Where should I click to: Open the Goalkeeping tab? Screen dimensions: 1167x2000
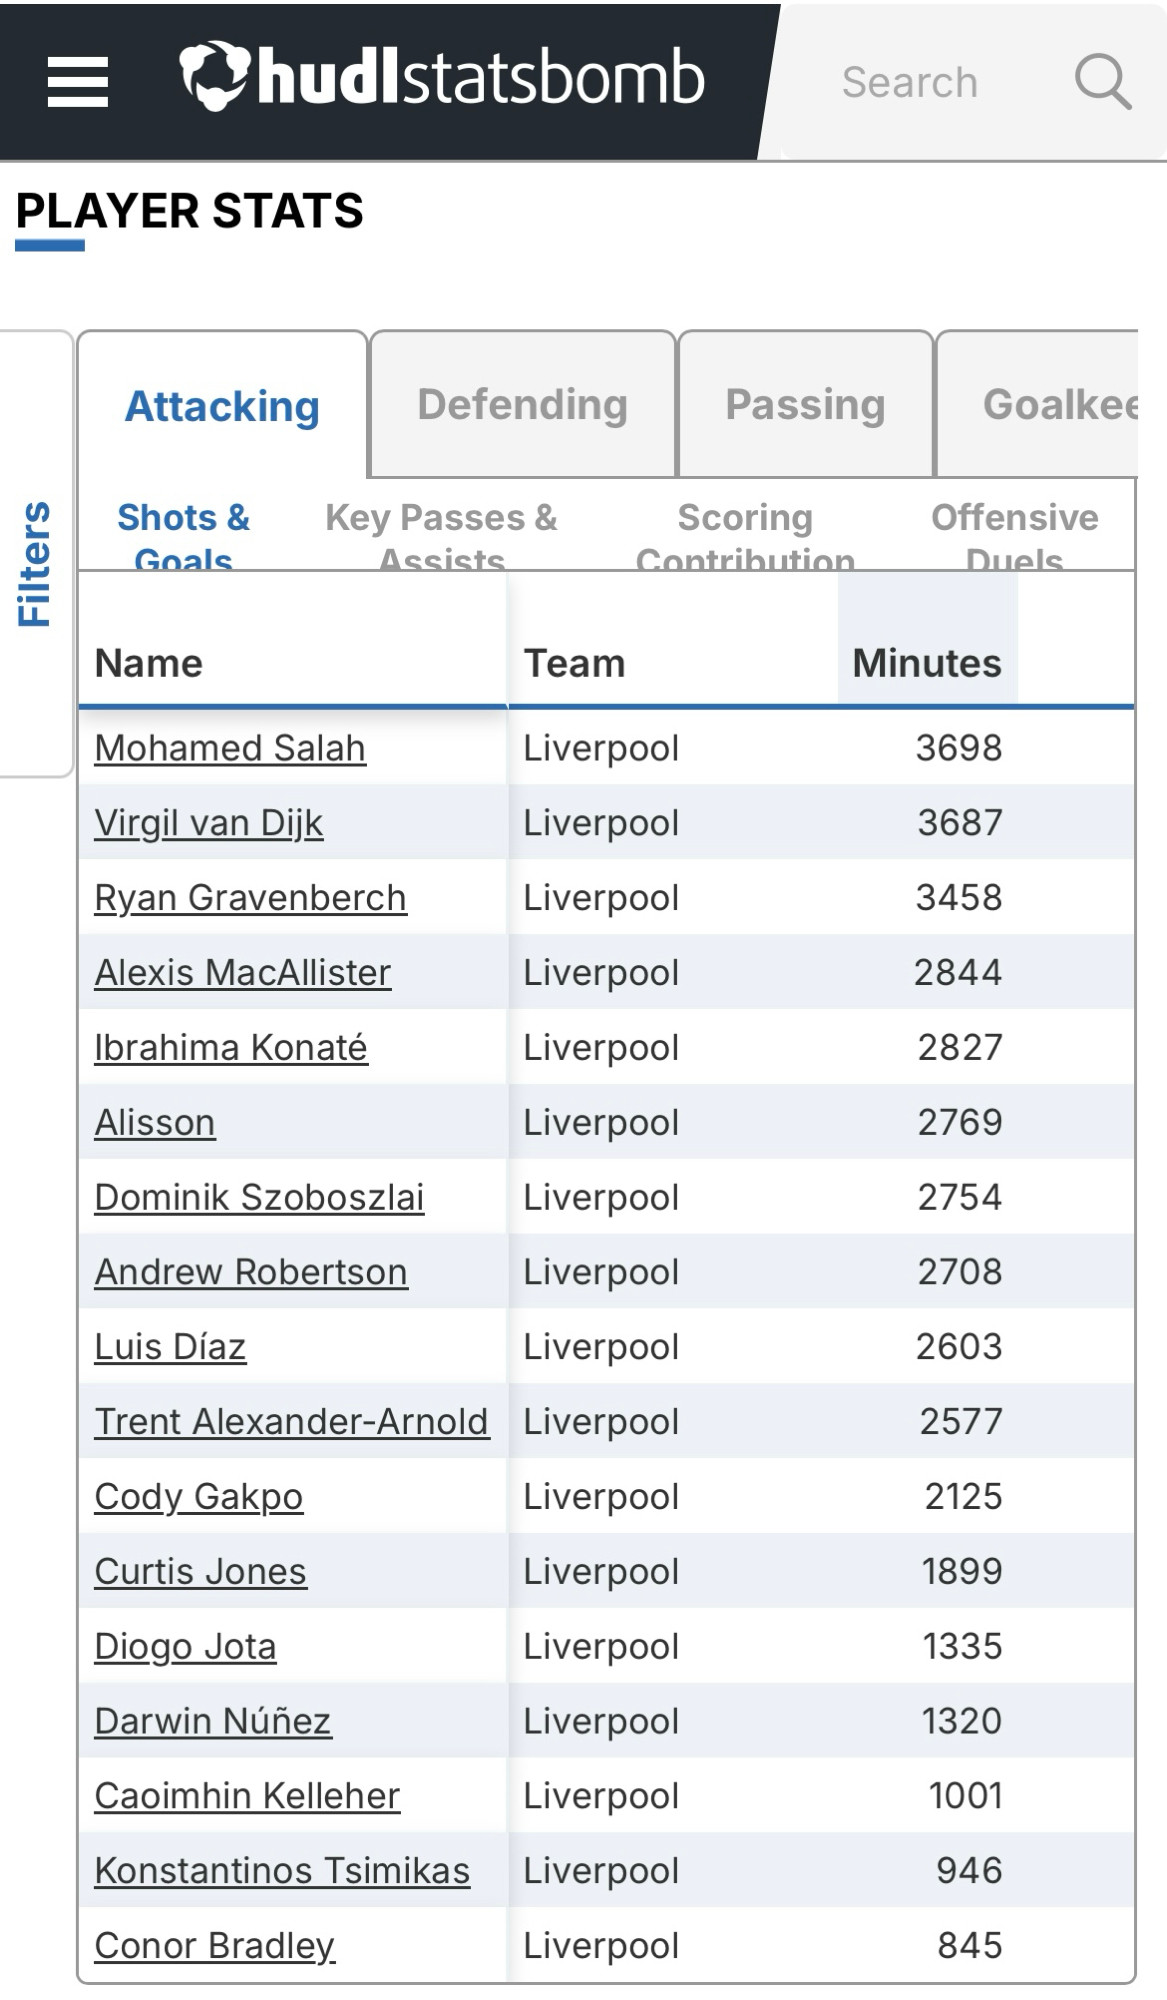(1038, 404)
